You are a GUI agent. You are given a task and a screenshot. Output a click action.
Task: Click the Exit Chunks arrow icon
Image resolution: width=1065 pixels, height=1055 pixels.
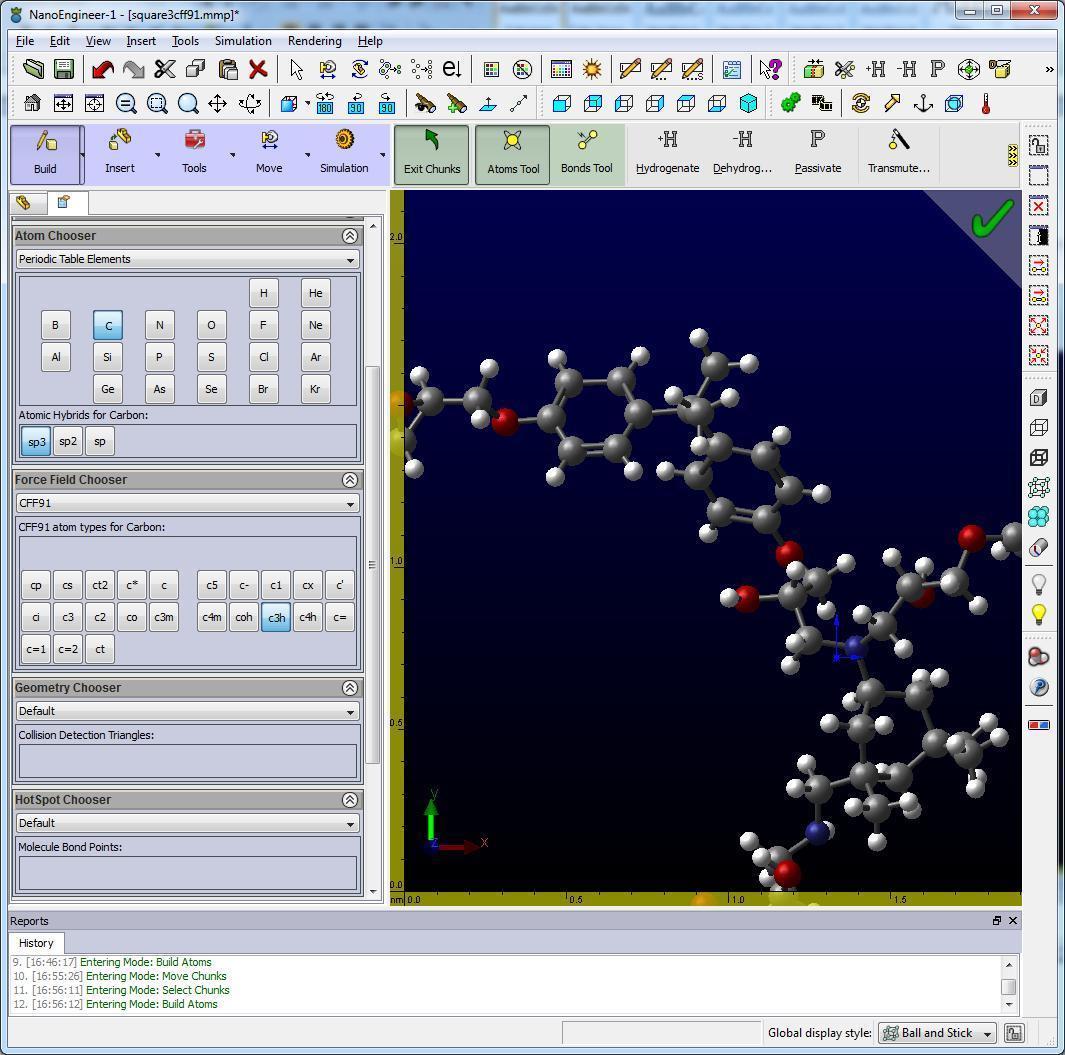click(432, 141)
